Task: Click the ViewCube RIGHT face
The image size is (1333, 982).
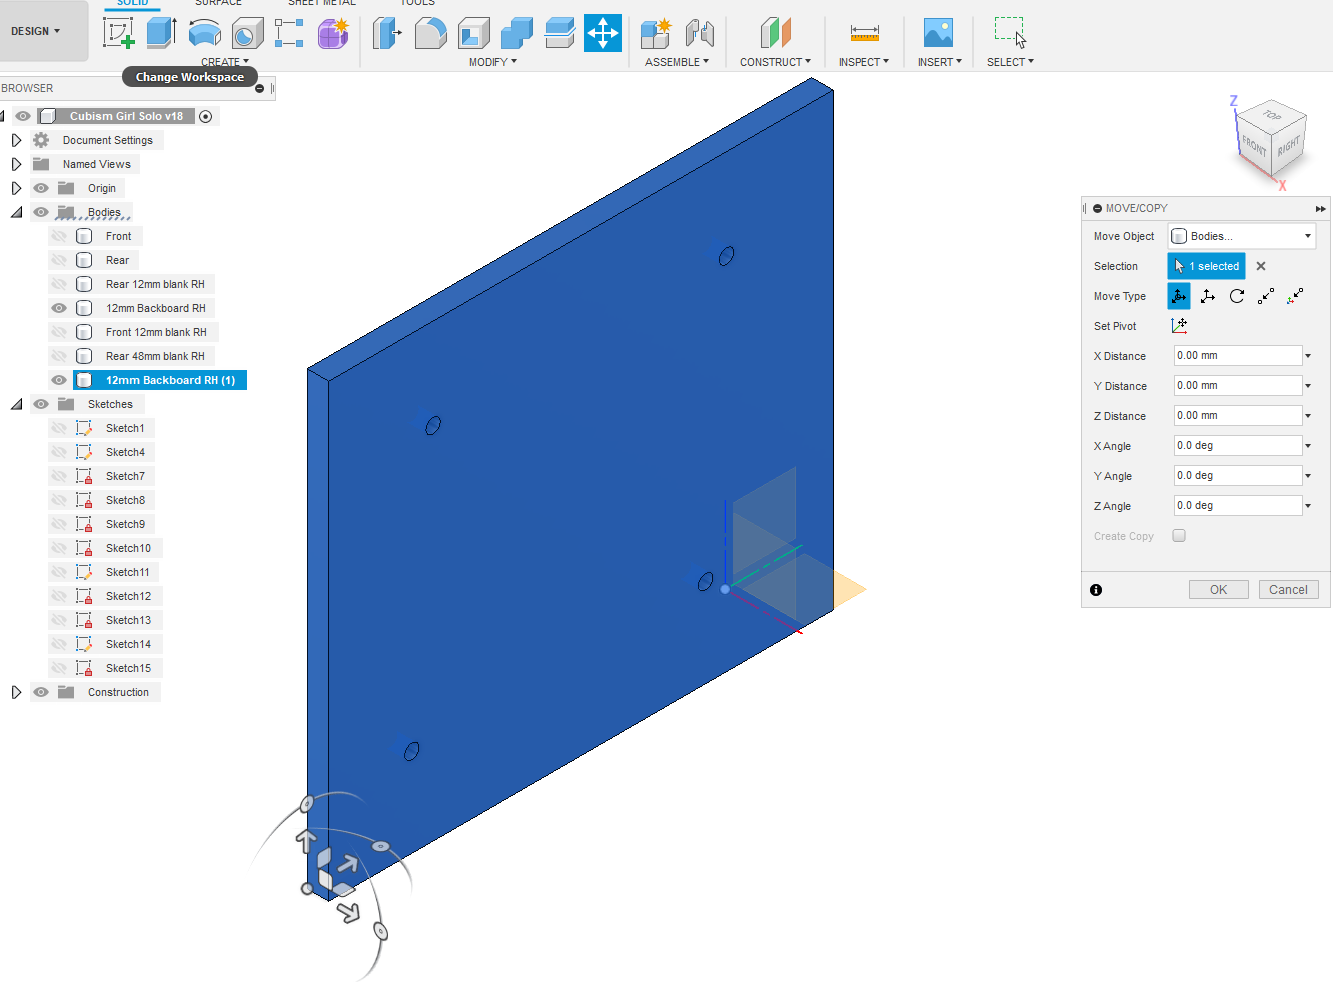Action: (x=1288, y=146)
